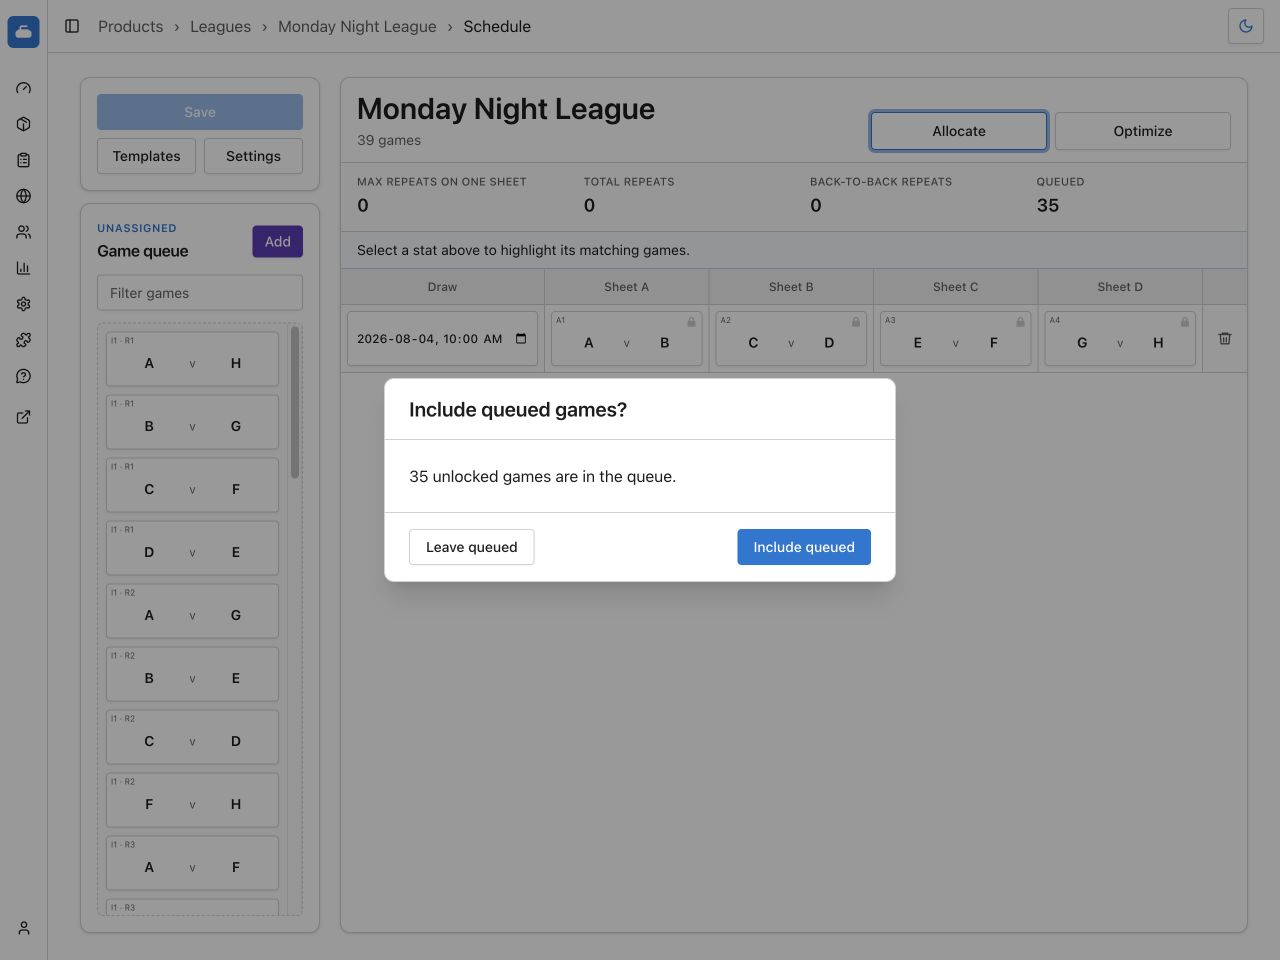Confirm Include queued in dialog
The height and width of the screenshot is (960, 1280).
click(804, 547)
